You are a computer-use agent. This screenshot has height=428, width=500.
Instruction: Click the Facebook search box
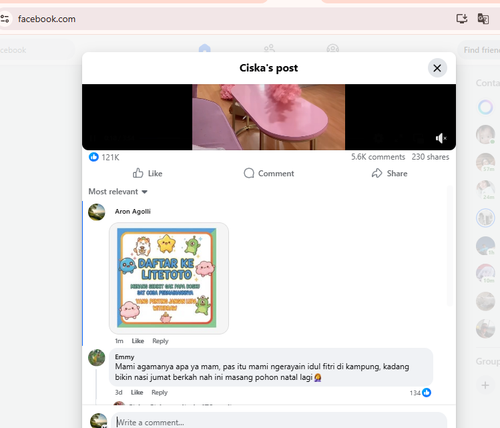tap(37, 50)
